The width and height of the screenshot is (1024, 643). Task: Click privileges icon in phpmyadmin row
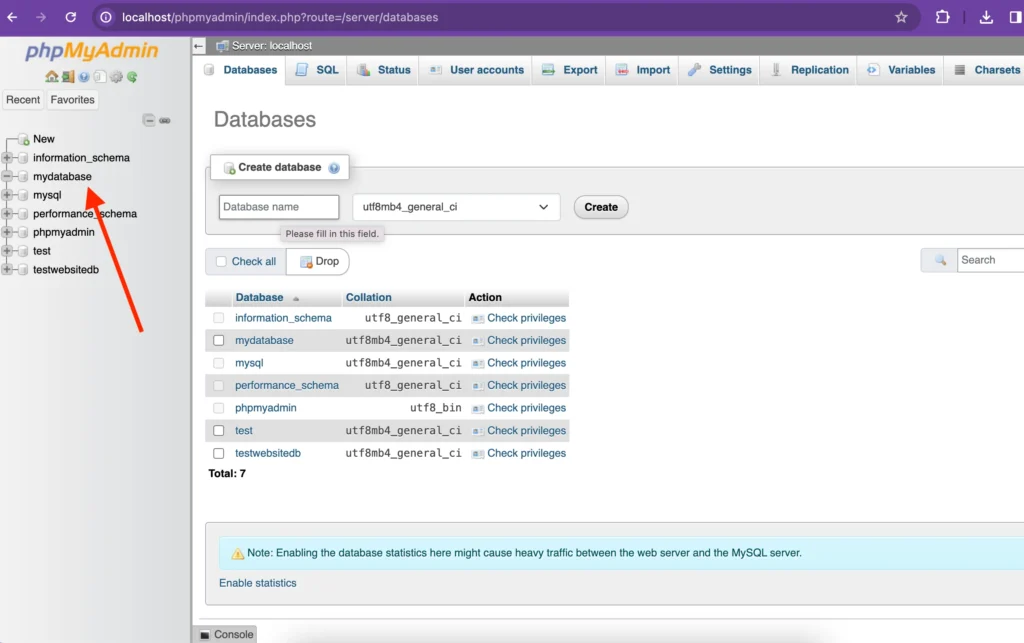pyautogui.click(x=477, y=409)
